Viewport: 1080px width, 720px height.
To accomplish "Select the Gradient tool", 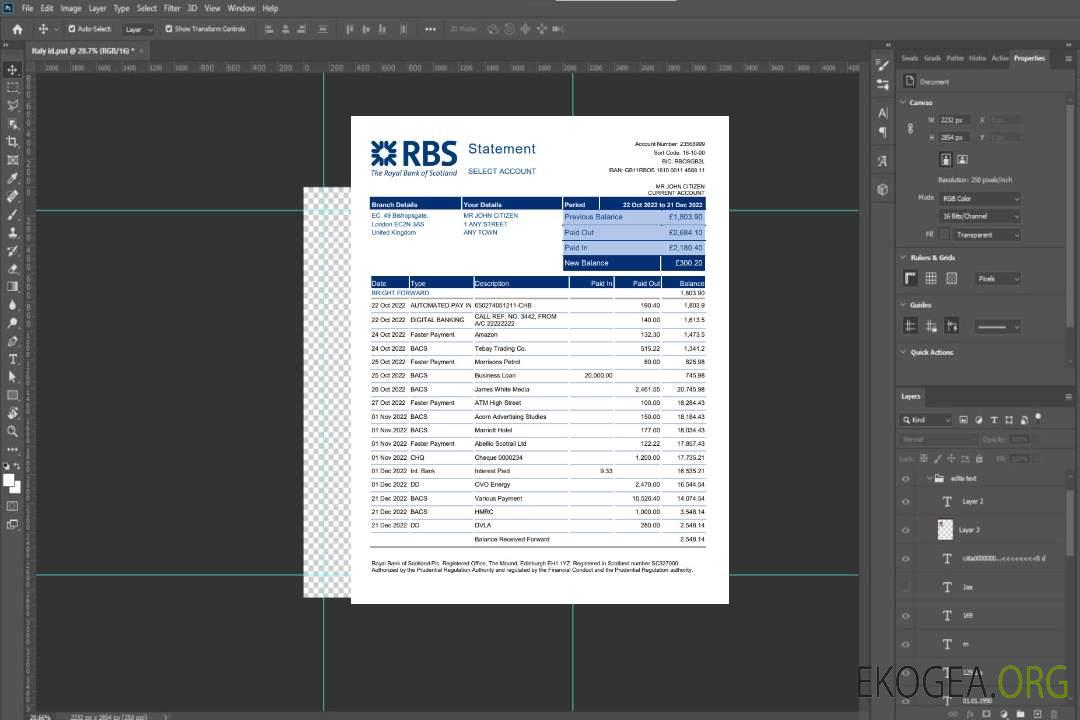I will coord(12,287).
